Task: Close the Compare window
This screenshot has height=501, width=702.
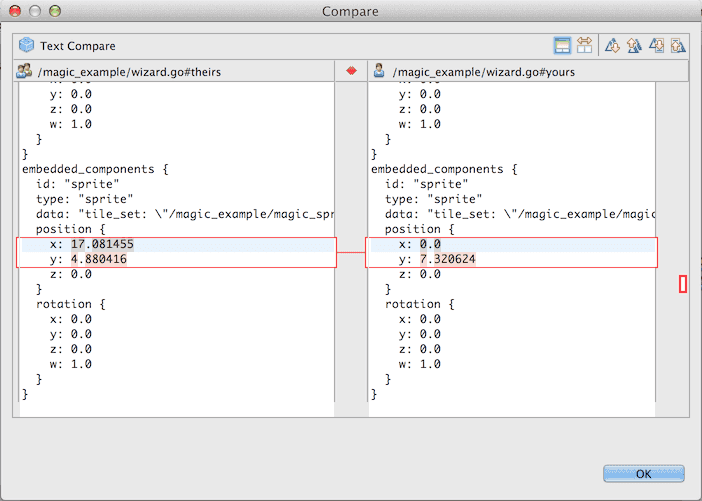Action: coord(15,11)
